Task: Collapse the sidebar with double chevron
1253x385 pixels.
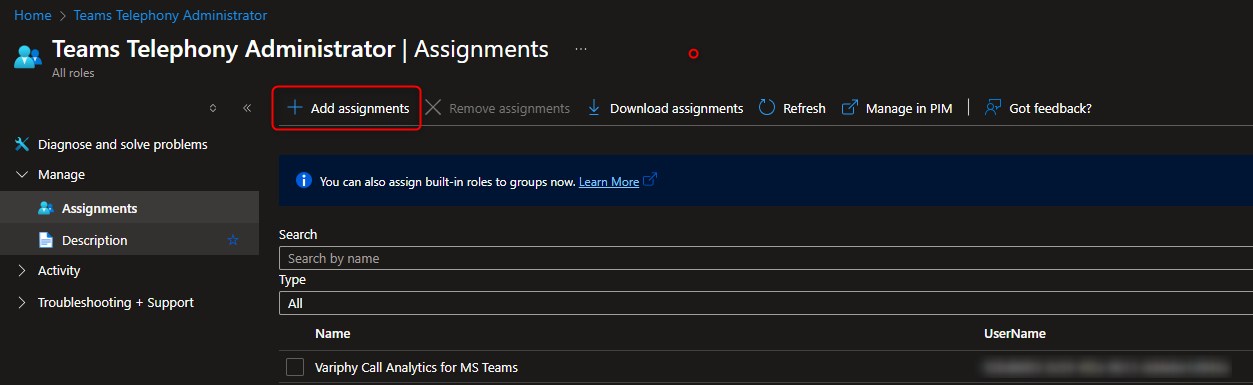Action: (x=247, y=108)
